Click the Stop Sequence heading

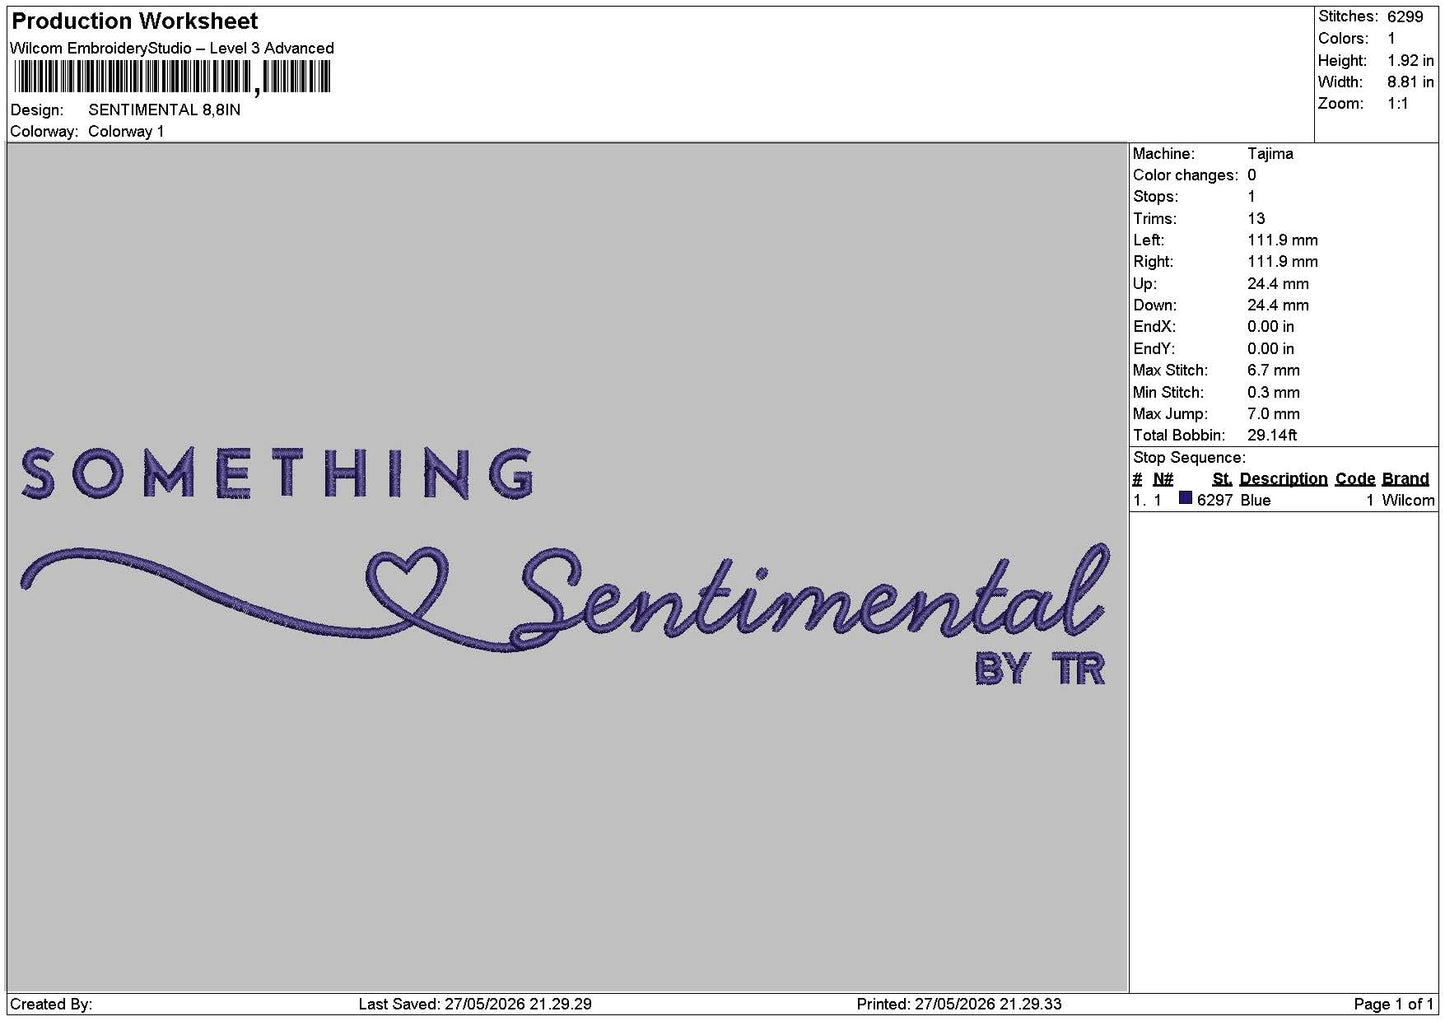tap(1189, 458)
